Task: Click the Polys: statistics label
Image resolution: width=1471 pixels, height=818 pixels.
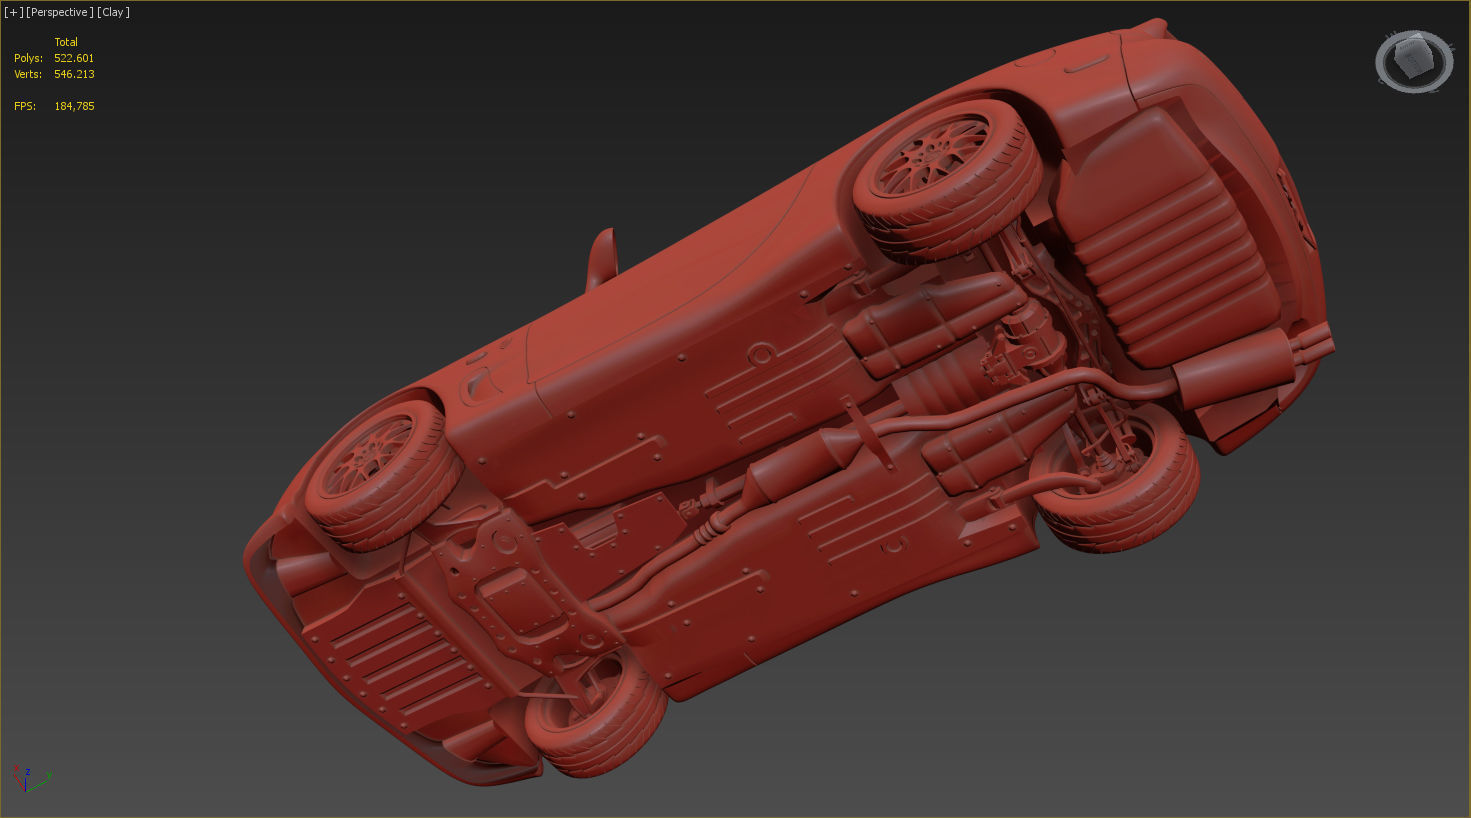Action: [x=28, y=58]
